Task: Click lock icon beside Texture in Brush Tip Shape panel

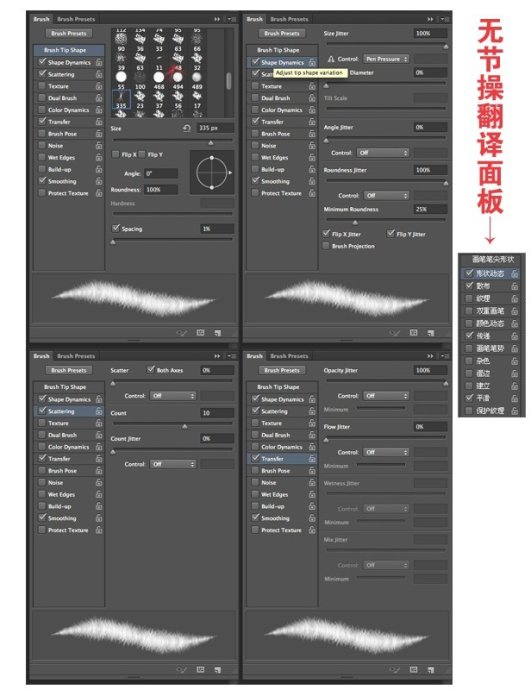Action: tap(99, 86)
